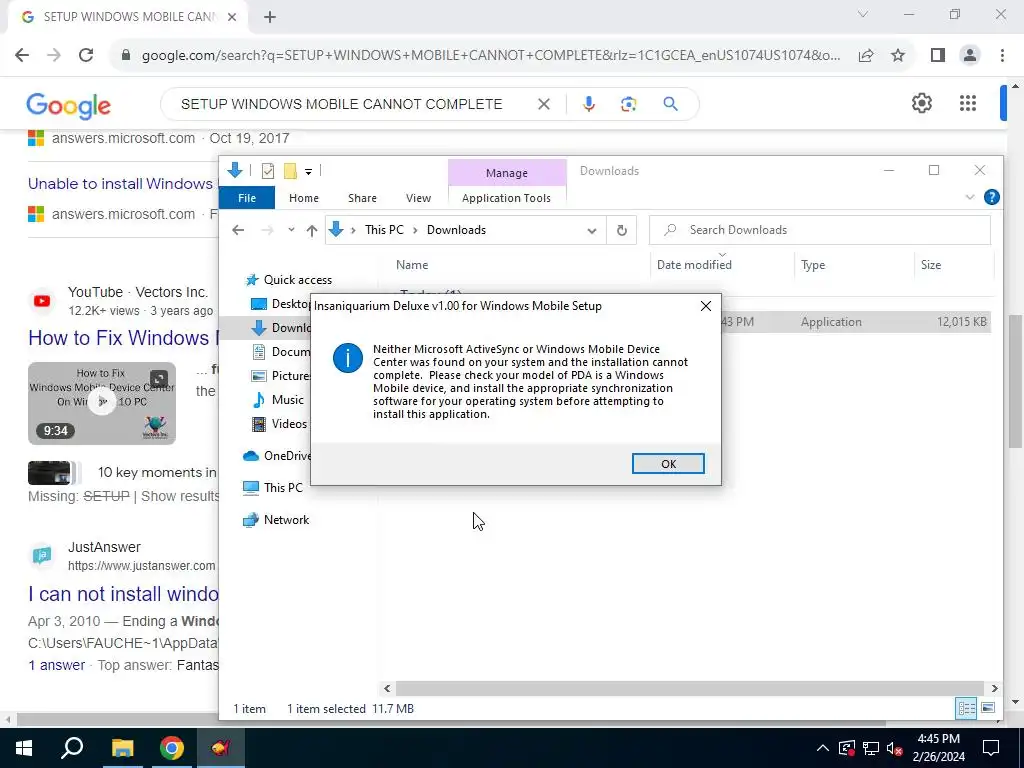This screenshot has height=768, width=1024.
Task: Select OneDrive in navigation pane
Action: click(x=277, y=456)
